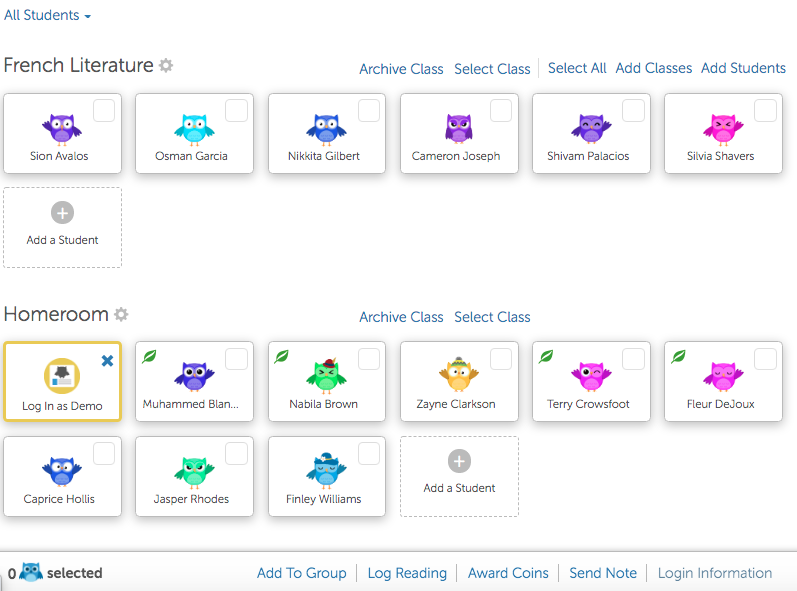Click Zayne Clarkson's orange owl avatar

click(x=459, y=375)
